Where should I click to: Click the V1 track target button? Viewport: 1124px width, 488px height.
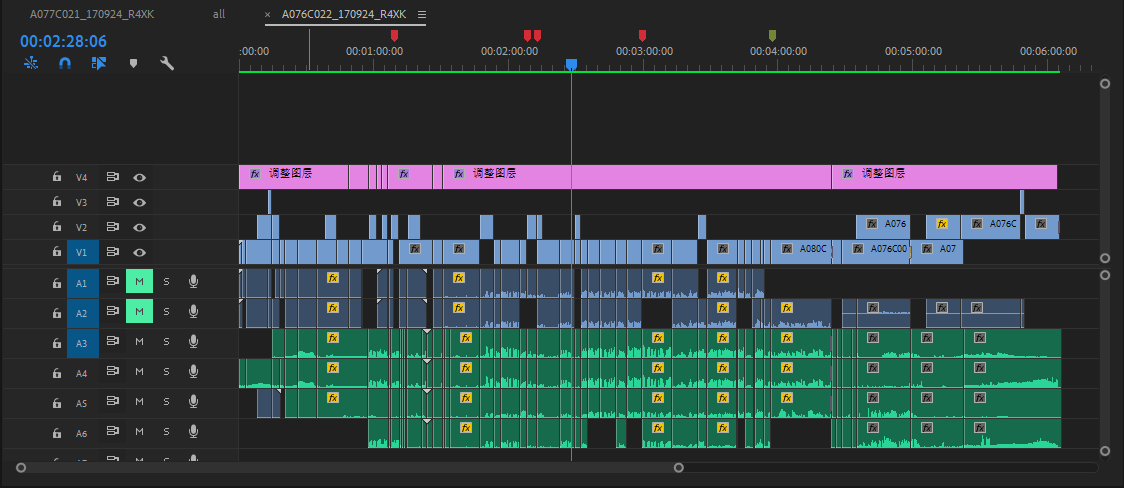pyautogui.click(x=82, y=252)
